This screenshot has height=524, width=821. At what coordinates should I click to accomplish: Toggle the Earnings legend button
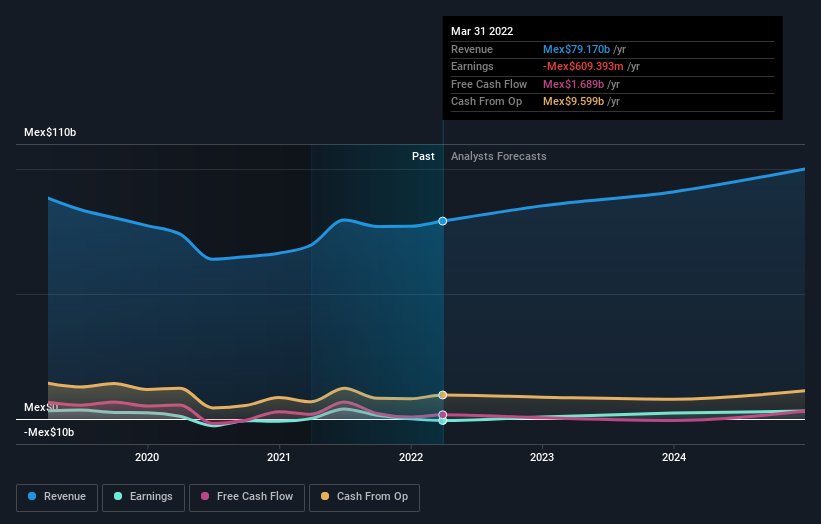[x=143, y=497]
